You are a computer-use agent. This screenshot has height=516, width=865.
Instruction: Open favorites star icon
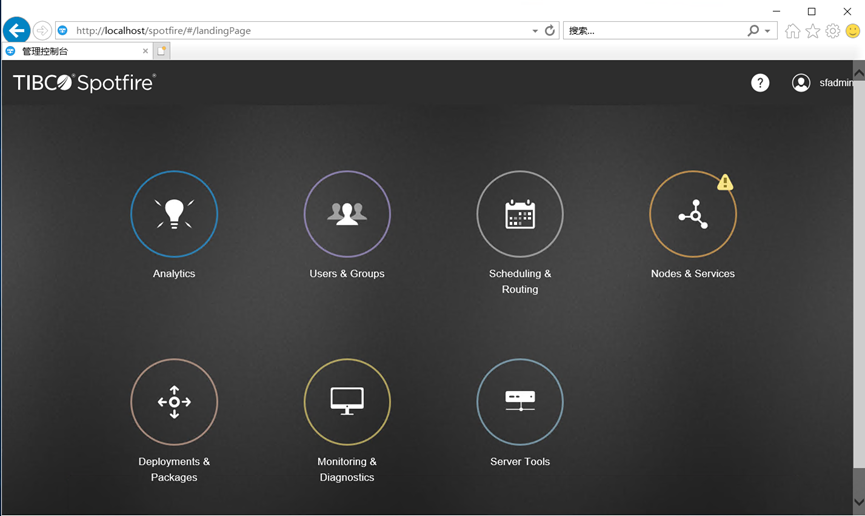(x=813, y=31)
